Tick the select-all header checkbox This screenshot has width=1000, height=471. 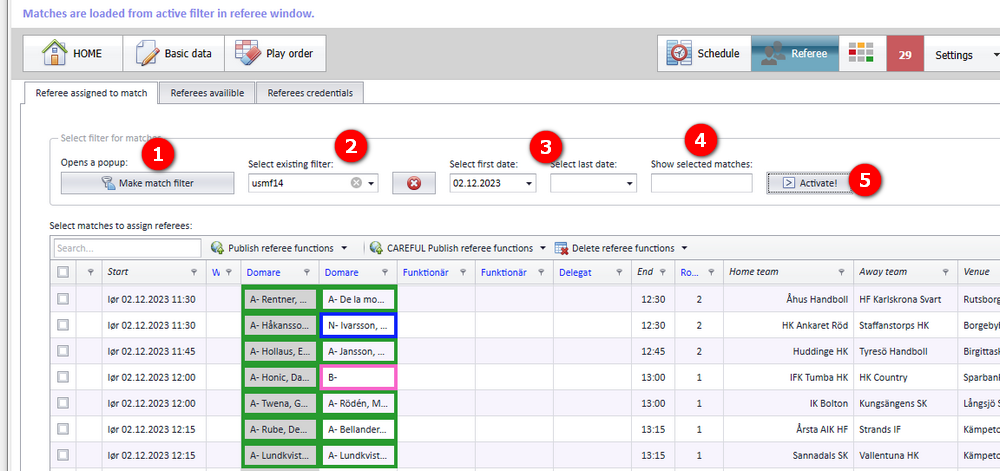click(62, 272)
